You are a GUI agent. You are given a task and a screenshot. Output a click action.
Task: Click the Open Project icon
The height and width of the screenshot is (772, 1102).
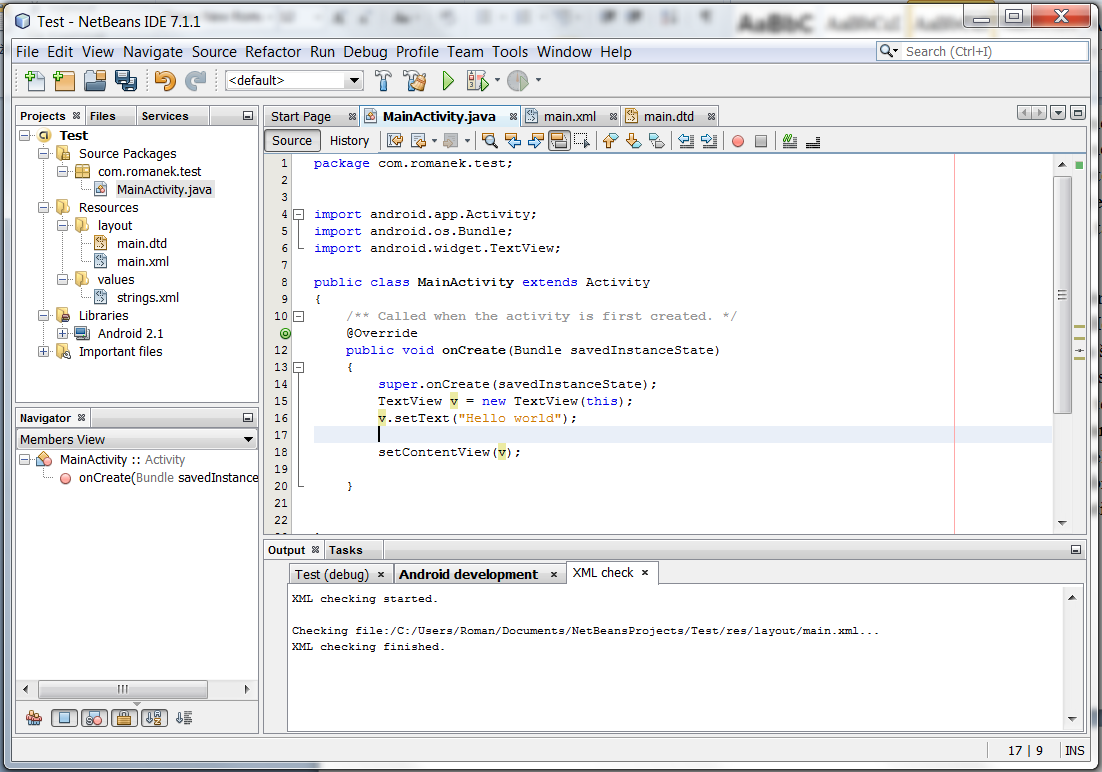pos(95,81)
